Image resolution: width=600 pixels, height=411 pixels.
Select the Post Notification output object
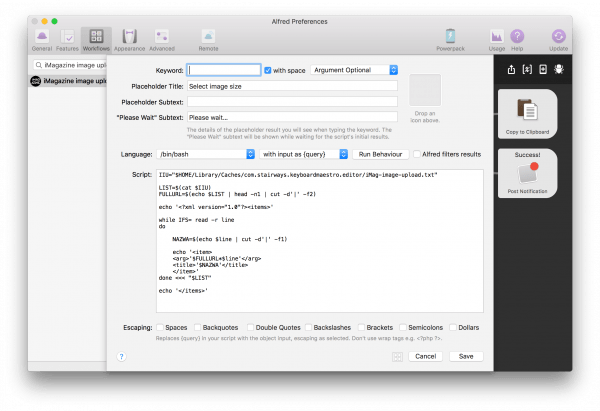527,173
